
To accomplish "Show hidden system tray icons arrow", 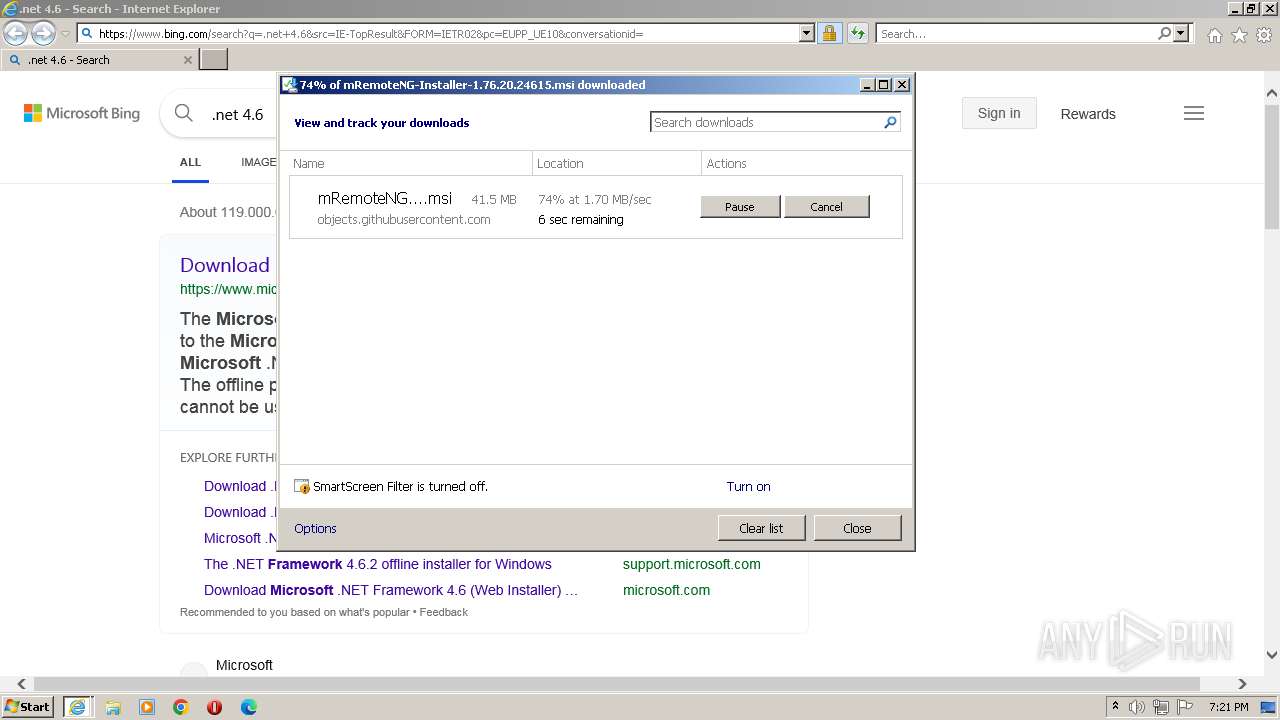I will (1115, 707).
